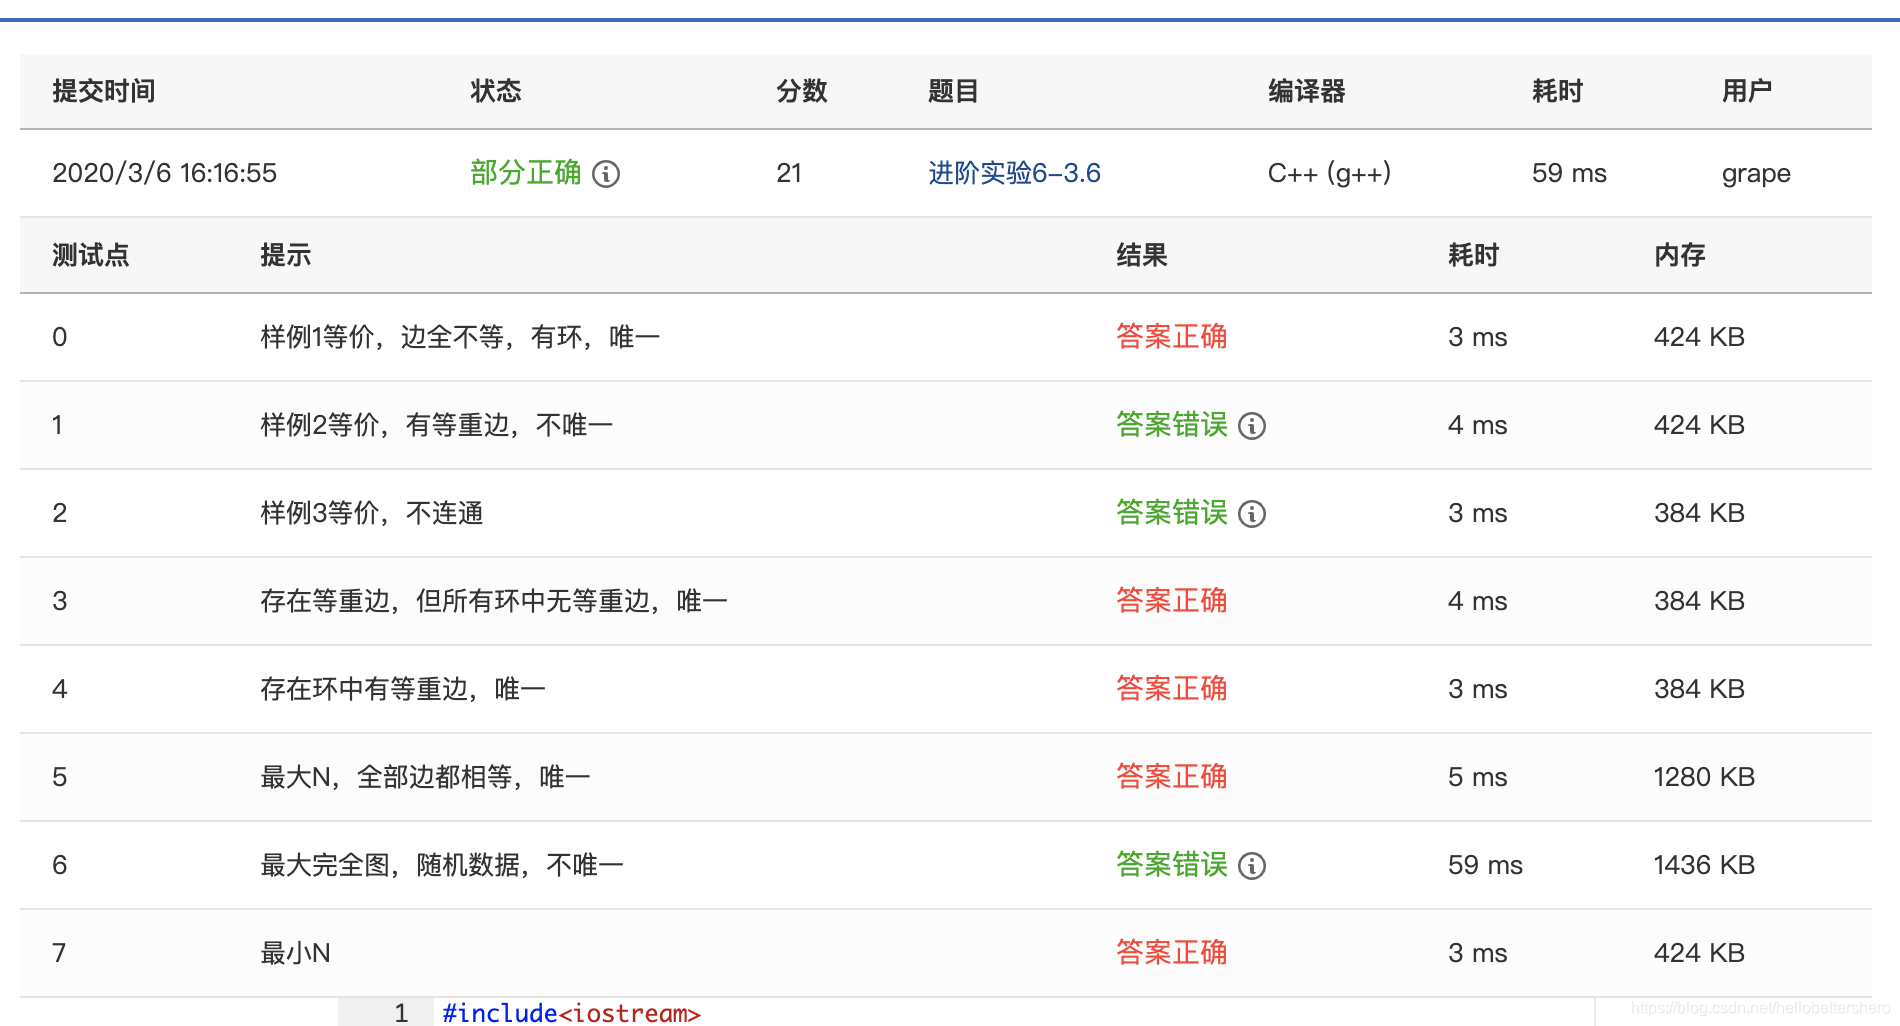The width and height of the screenshot is (1900, 1026).
Task: Click the score value 21
Action: pos(789,173)
